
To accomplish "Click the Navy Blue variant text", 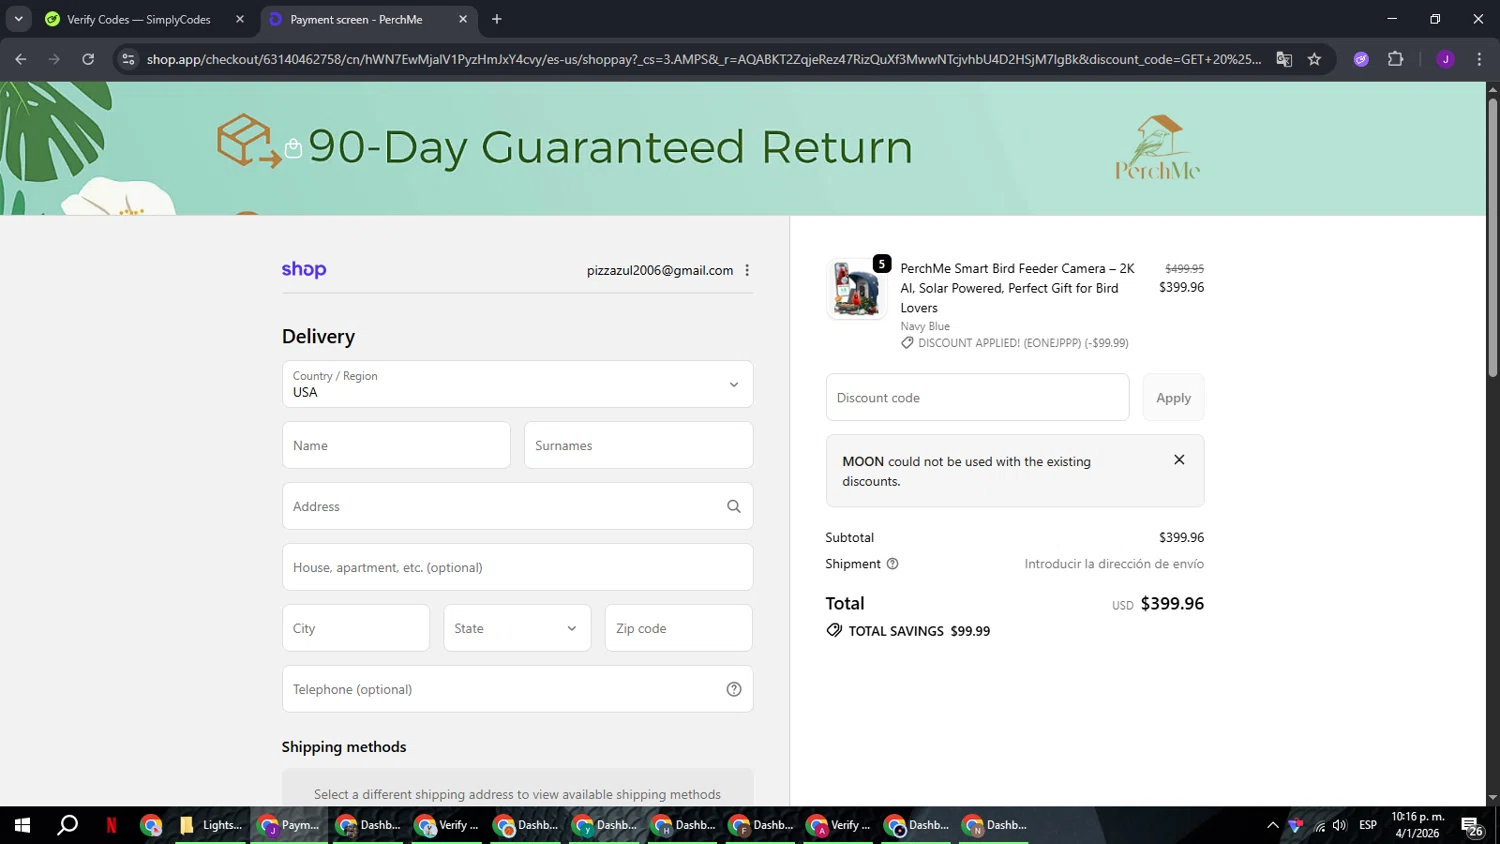I will [x=925, y=326].
